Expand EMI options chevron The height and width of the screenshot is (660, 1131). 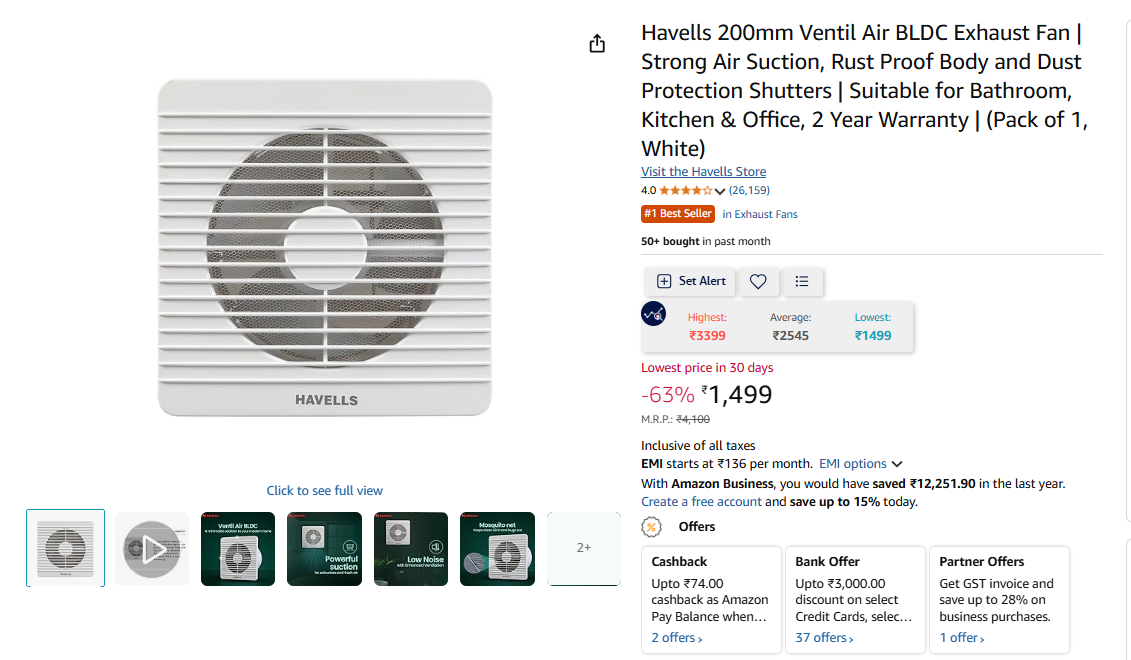pos(897,464)
